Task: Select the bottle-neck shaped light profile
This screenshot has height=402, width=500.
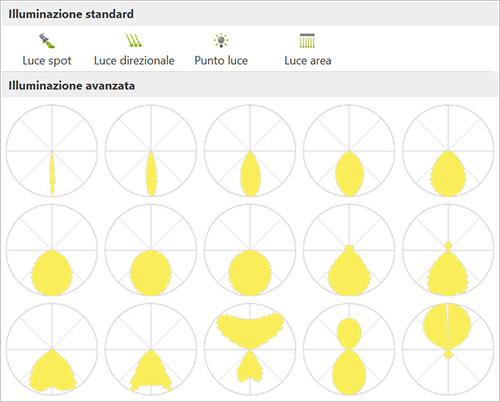Action: point(349,250)
